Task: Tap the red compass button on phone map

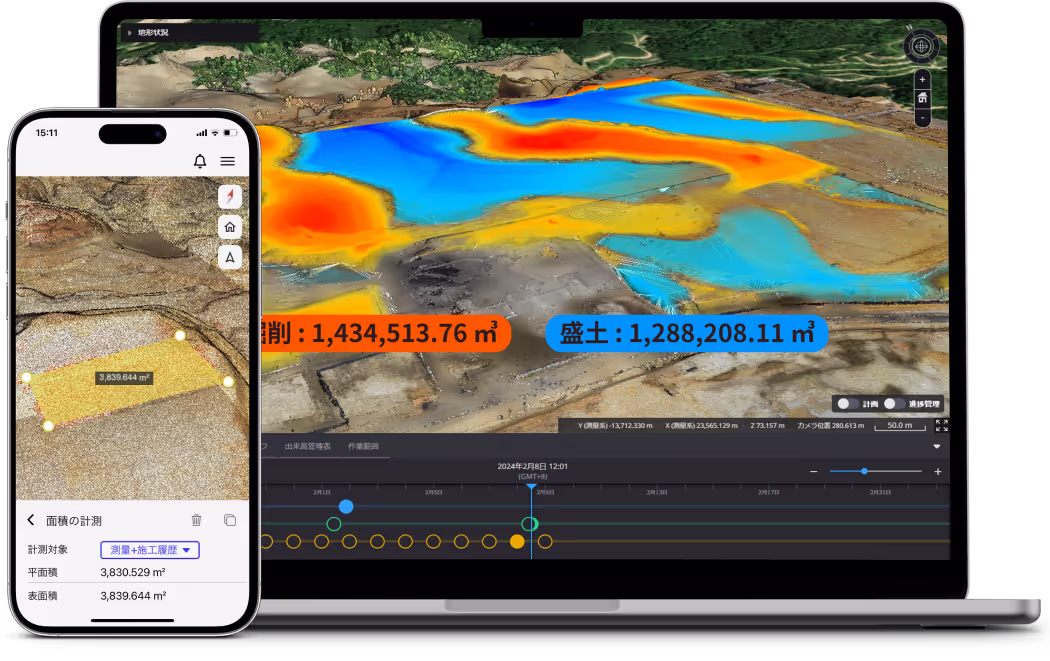Action: coord(230,196)
